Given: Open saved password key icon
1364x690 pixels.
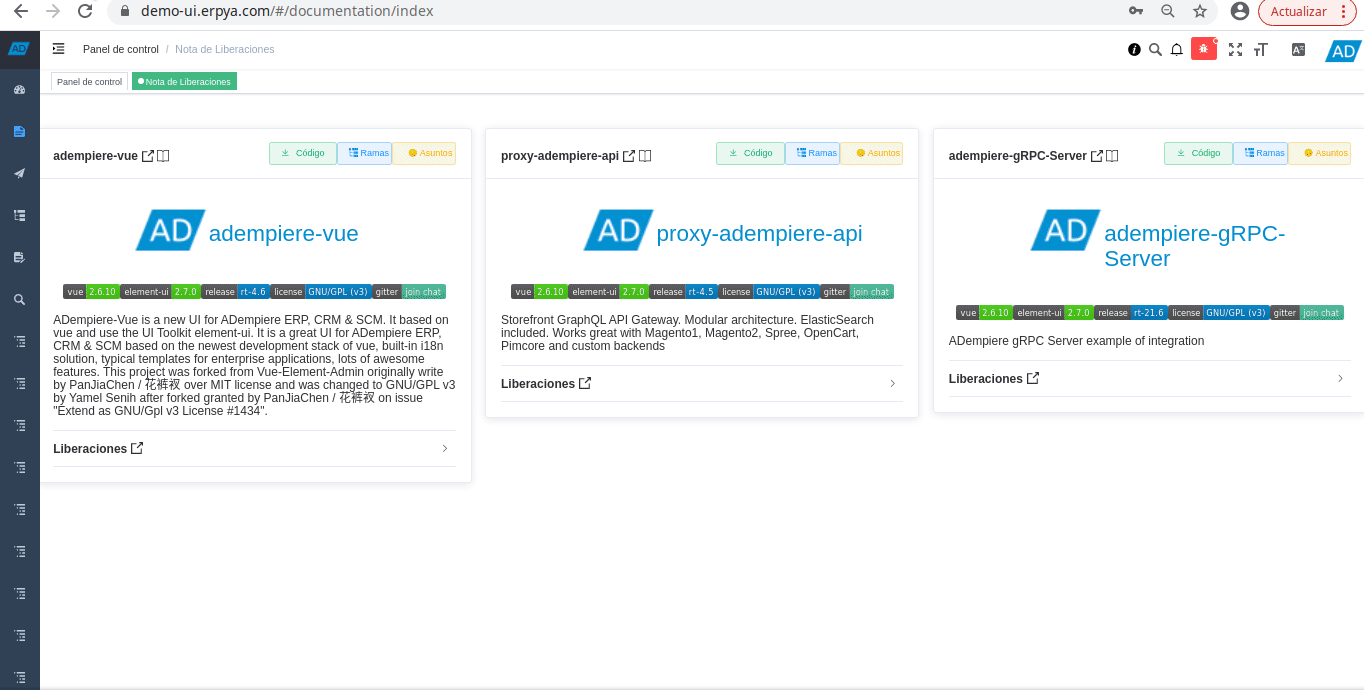Looking at the screenshot, I should [1136, 11].
